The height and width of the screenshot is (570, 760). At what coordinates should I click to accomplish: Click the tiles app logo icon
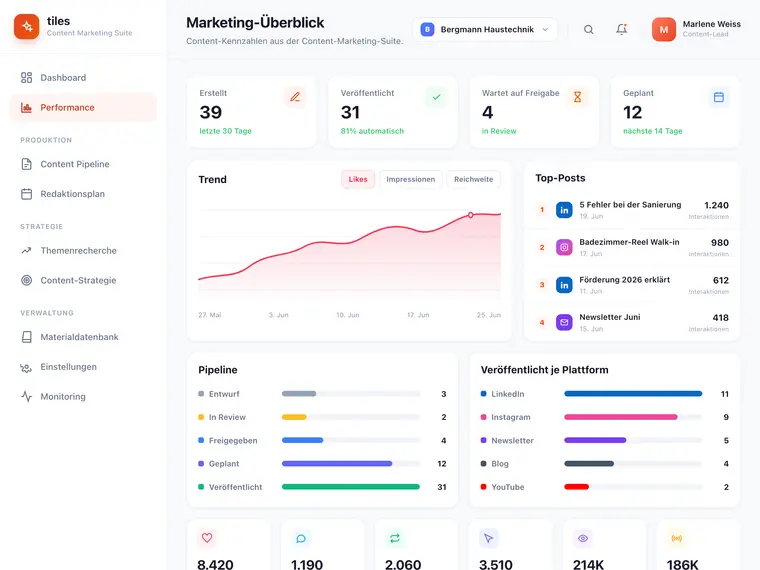pyautogui.click(x=27, y=26)
